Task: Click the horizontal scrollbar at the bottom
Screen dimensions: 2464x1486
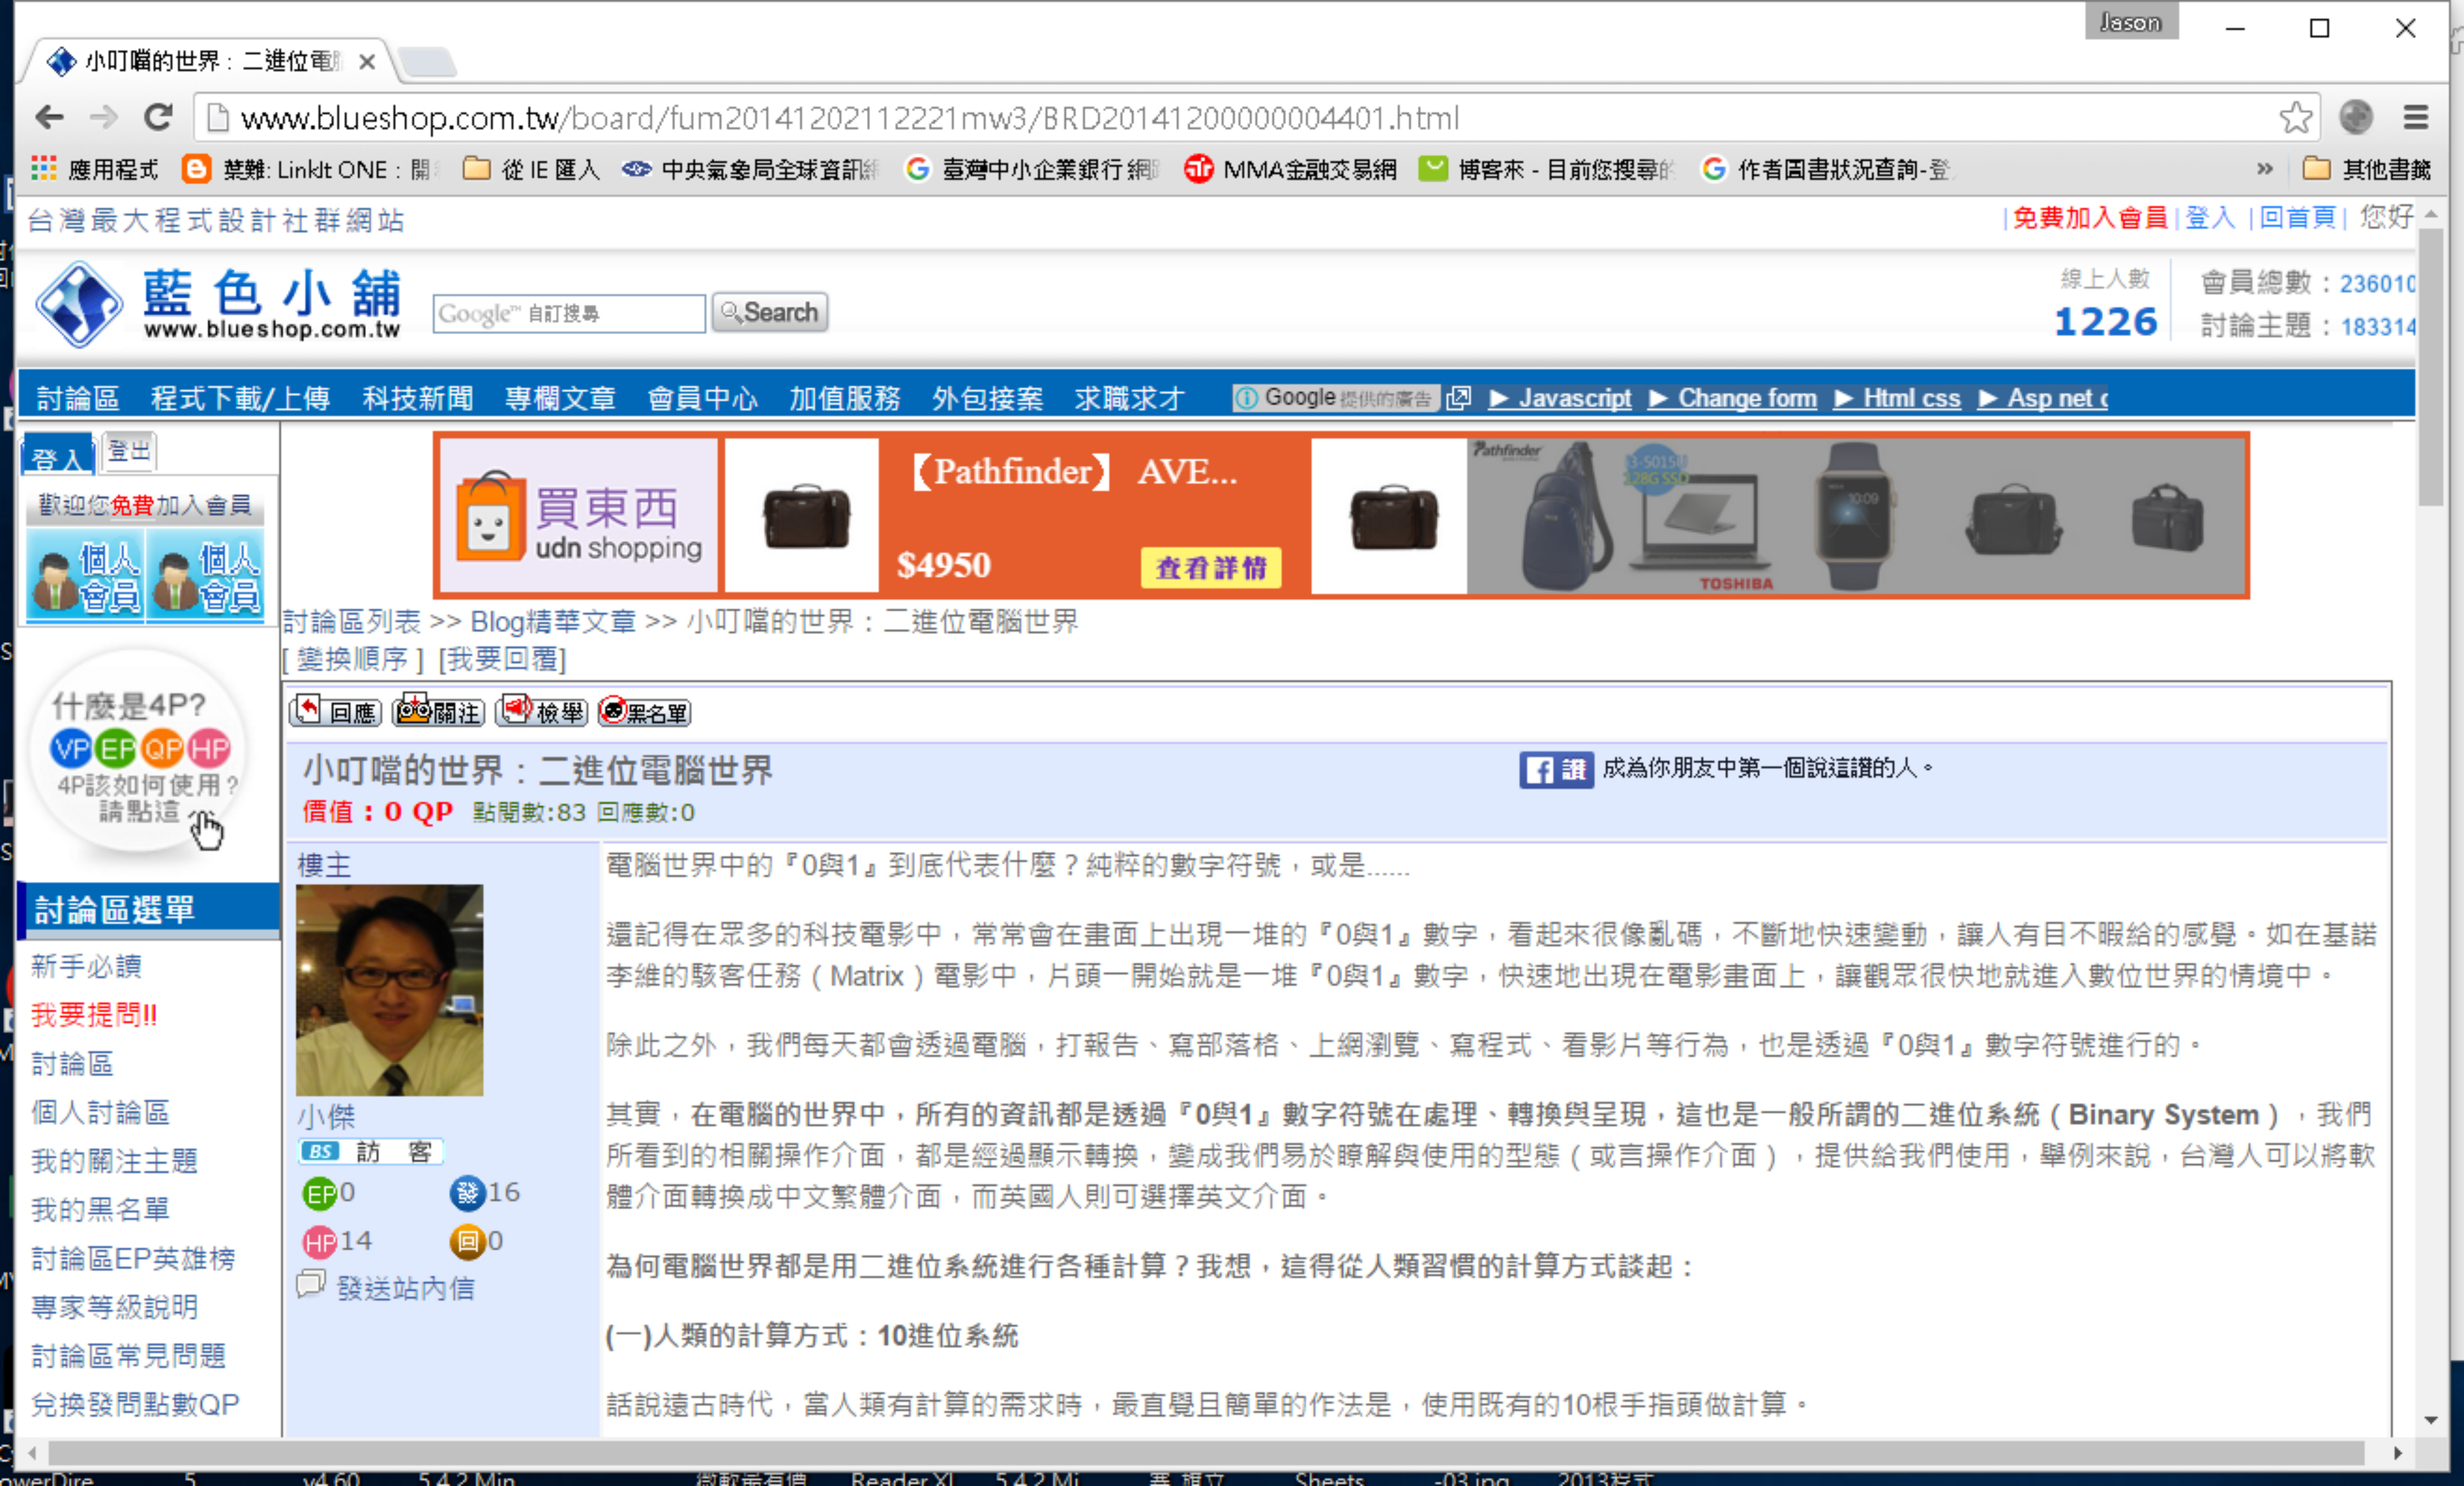Action: tap(1200, 1452)
